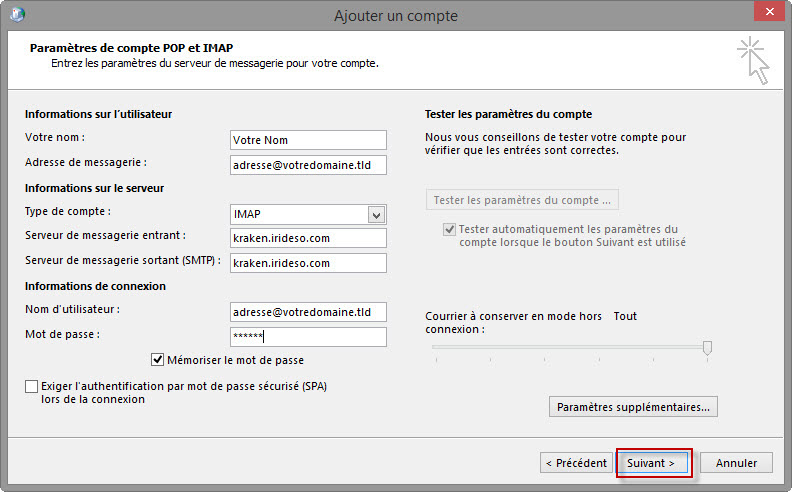Click the Suivant button

[651, 463]
